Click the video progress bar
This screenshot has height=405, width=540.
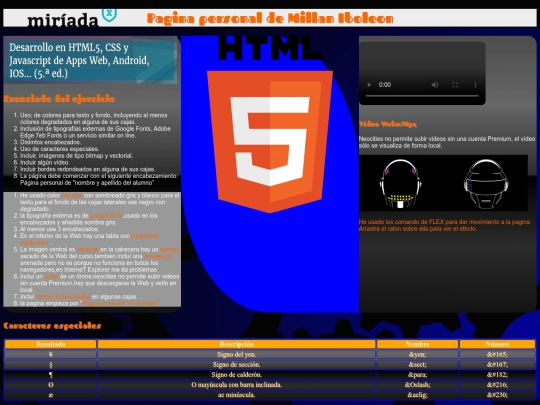(422, 96)
